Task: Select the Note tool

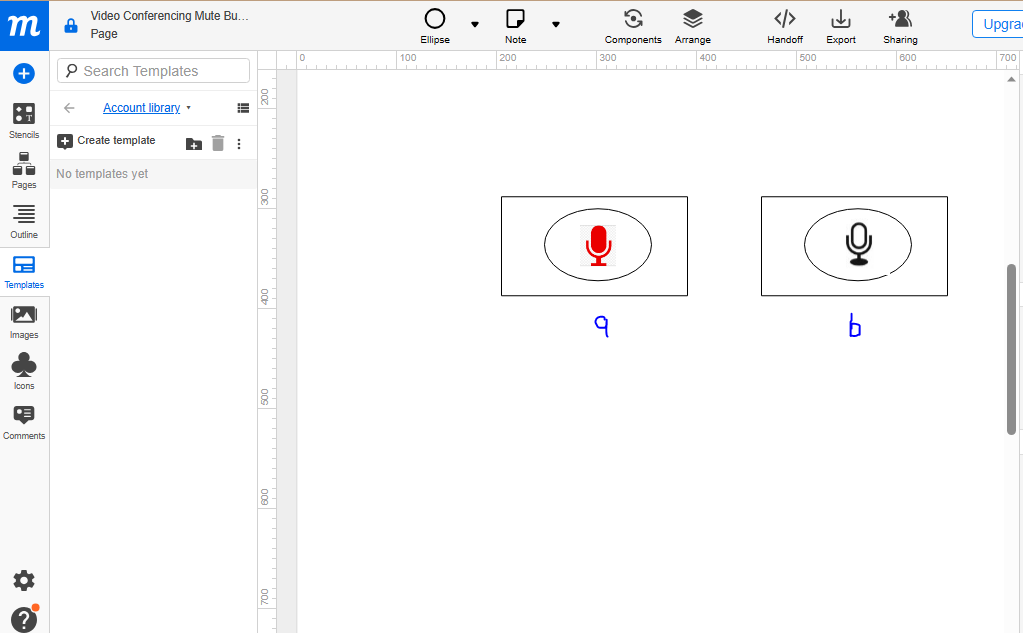Action: coord(515,25)
